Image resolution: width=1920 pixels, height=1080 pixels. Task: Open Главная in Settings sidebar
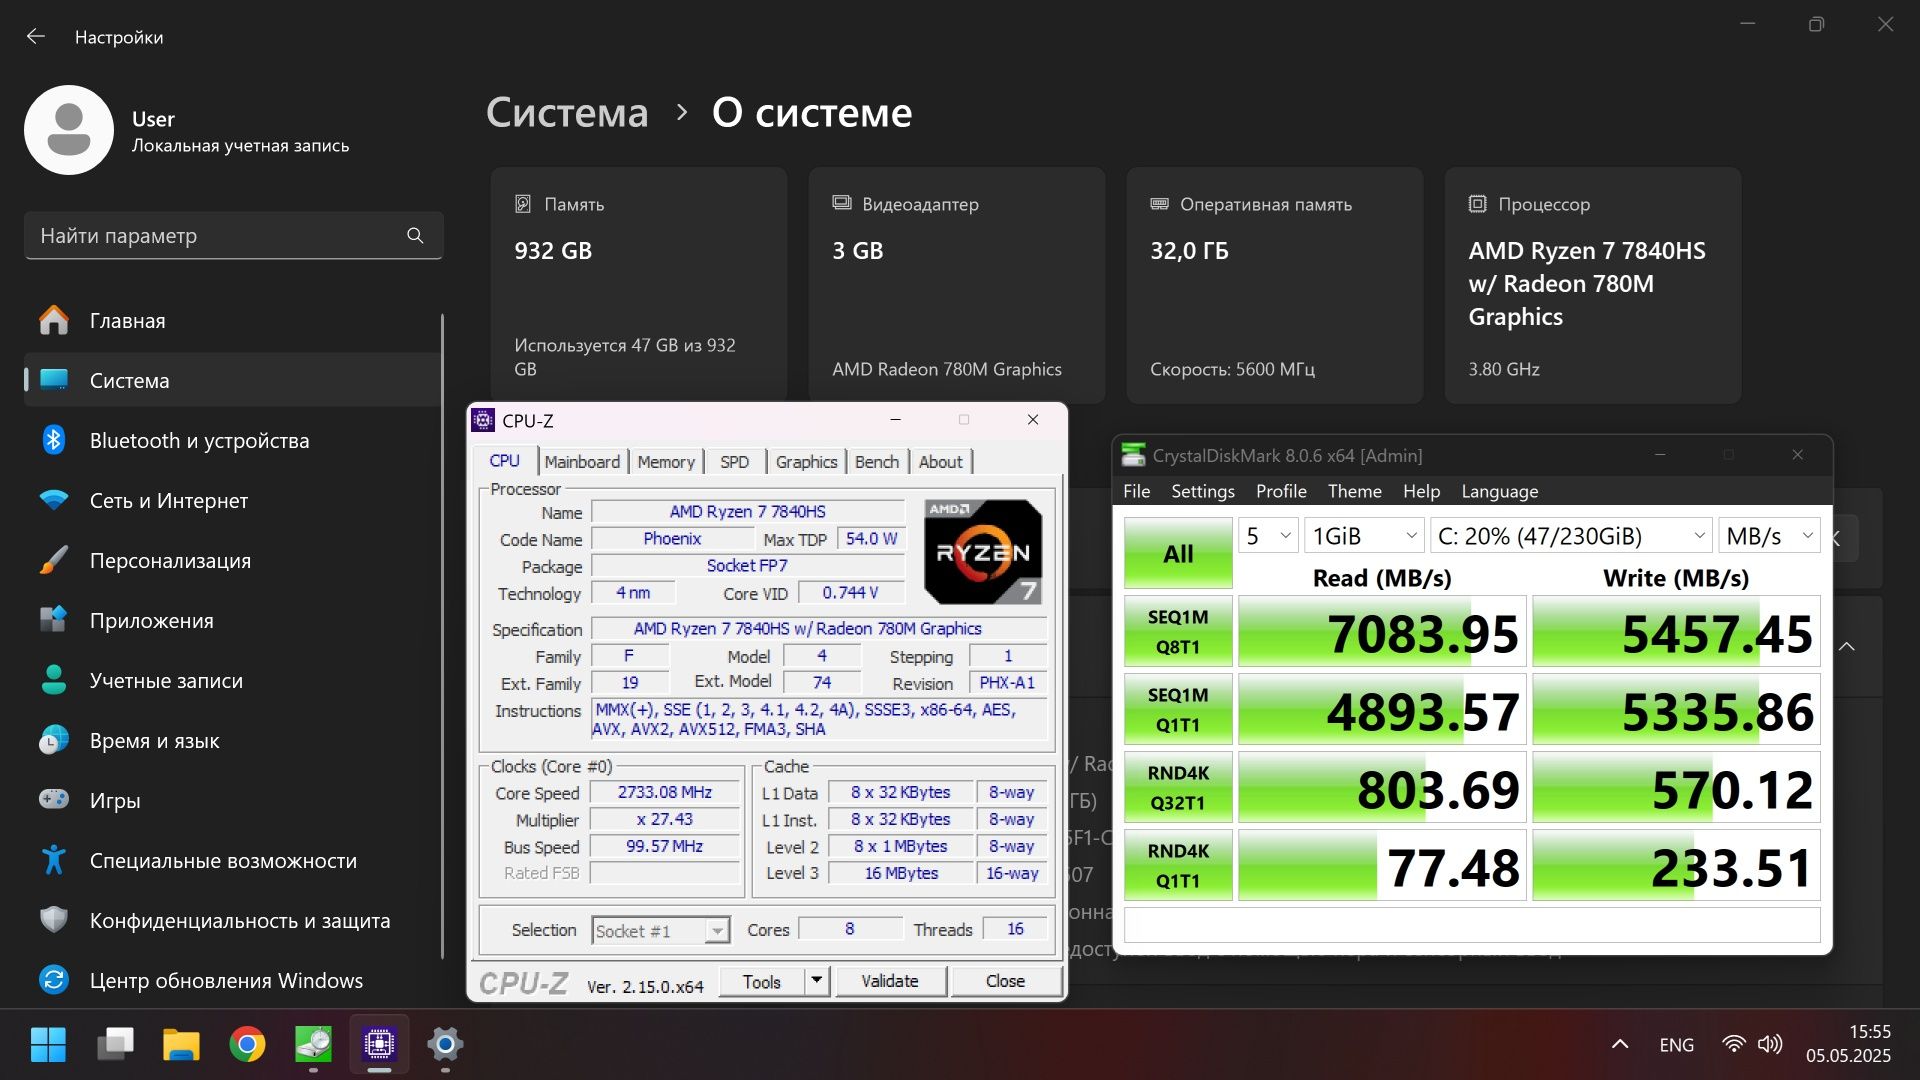pyautogui.click(x=232, y=321)
